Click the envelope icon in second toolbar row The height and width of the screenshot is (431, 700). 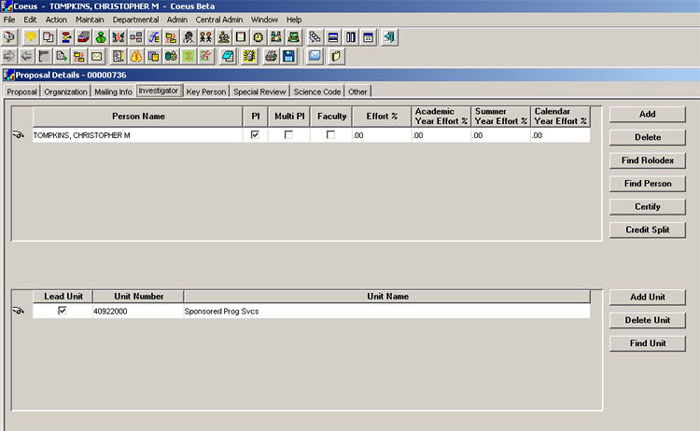click(97, 56)
